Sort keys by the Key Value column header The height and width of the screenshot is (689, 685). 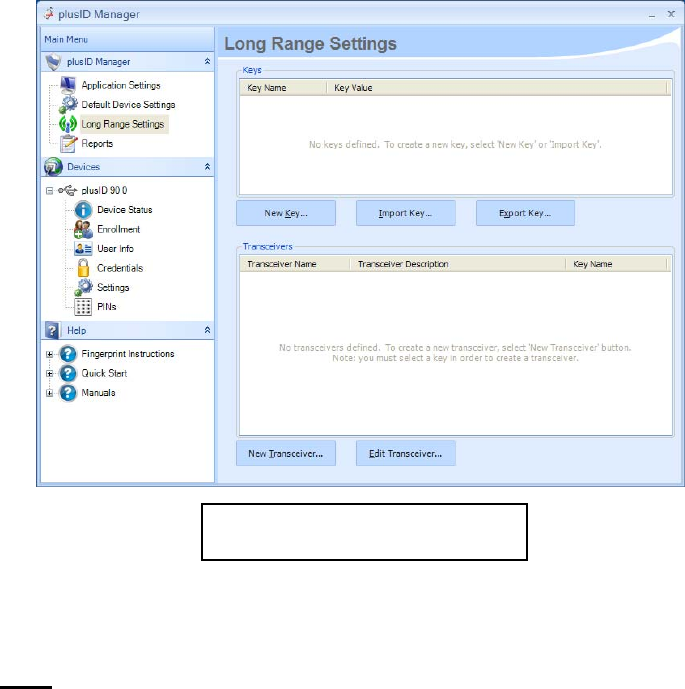click(497, 87)
